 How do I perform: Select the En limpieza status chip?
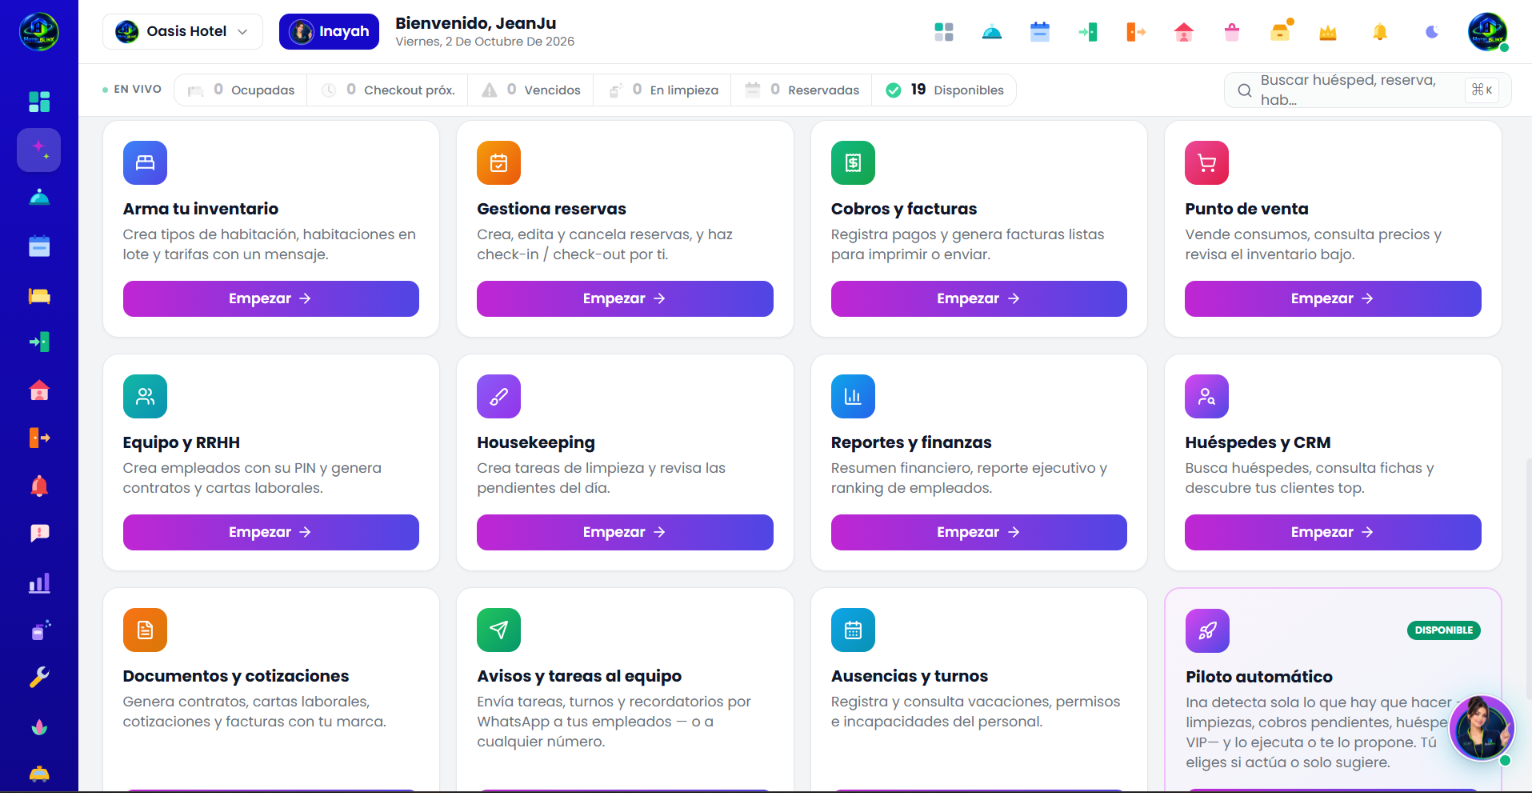click(663, 90)
